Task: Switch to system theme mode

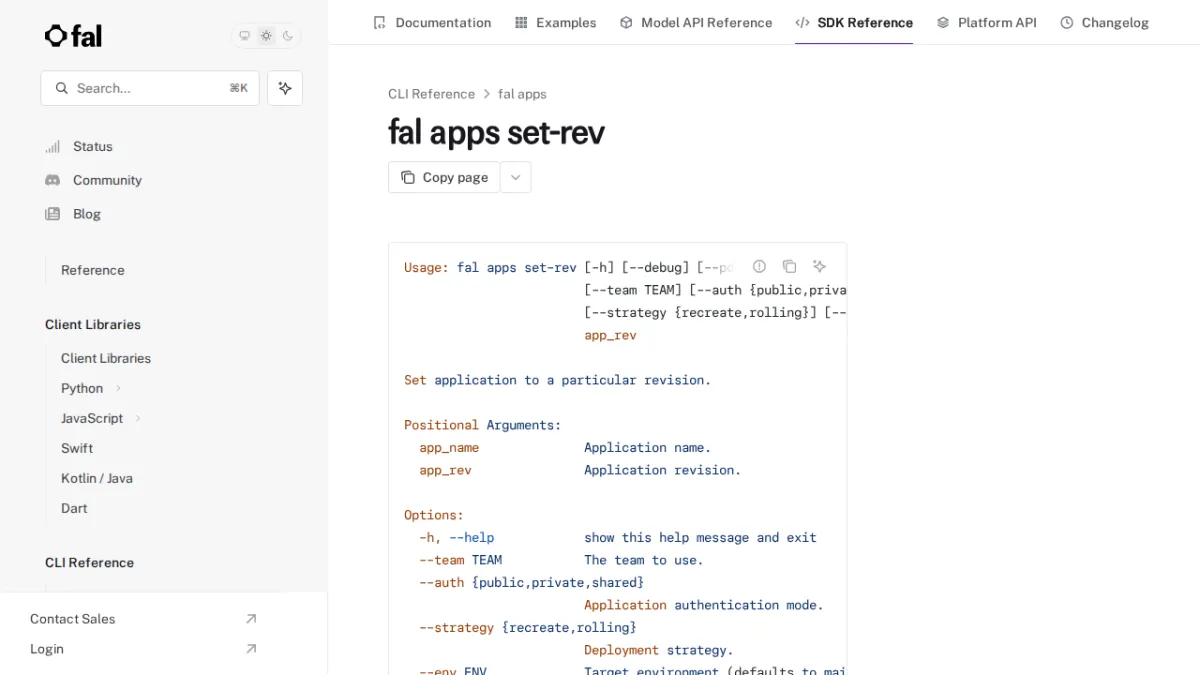Action: (x=244, y=36)
